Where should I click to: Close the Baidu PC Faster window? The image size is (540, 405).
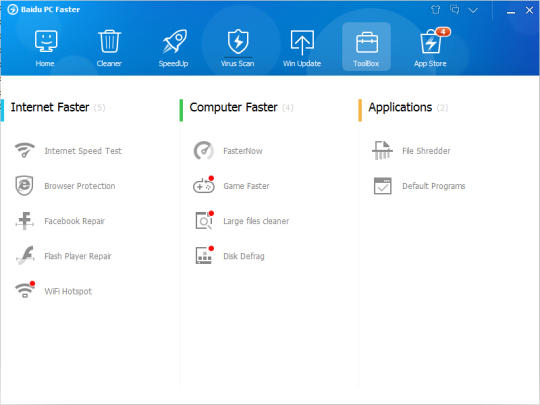(x=529, y=10)
